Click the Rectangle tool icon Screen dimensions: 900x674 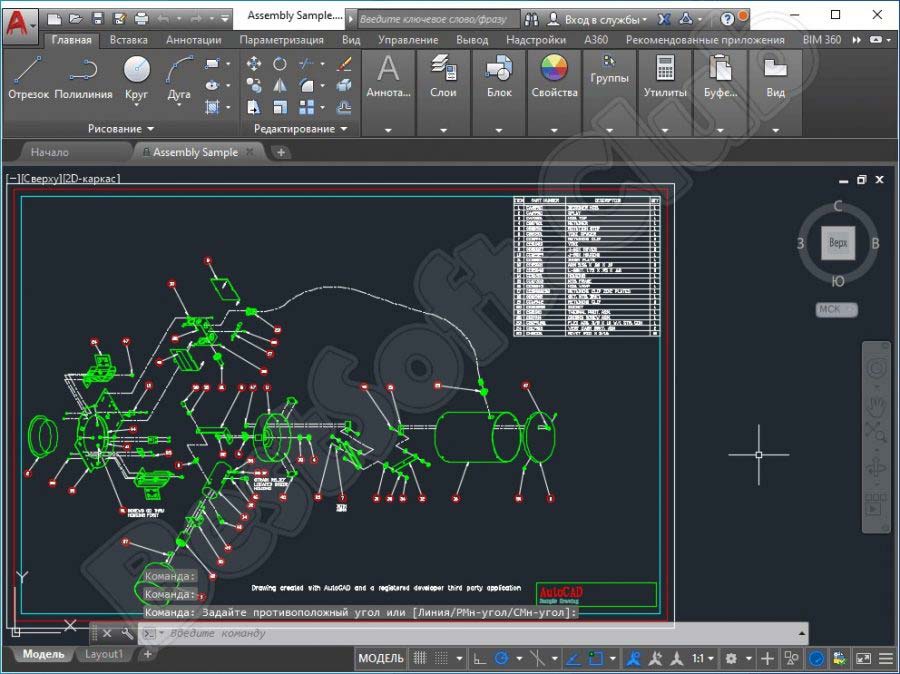[x=212, y=63]
